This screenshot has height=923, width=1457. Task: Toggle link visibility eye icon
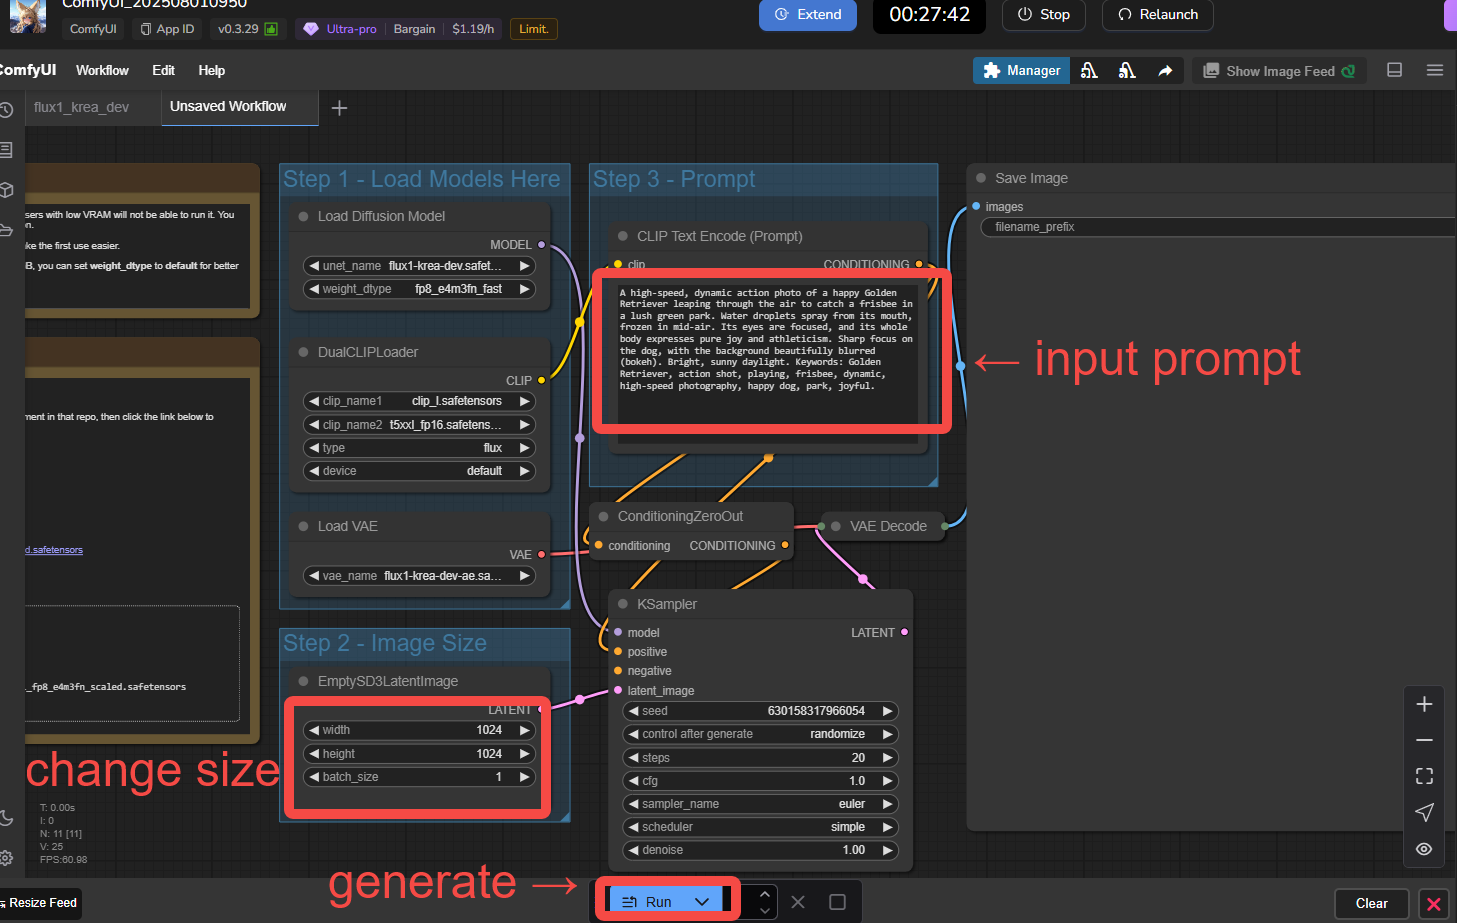[x=1424, y=849]
